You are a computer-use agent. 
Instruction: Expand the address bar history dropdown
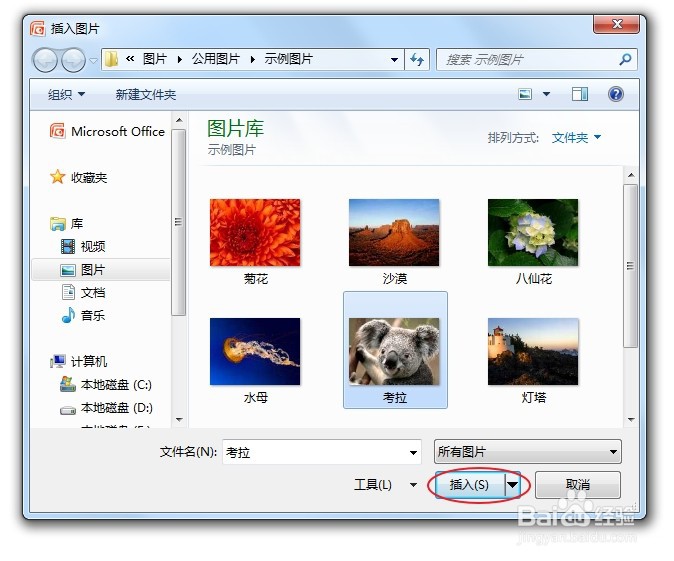pyautogui.click(x=394, y=60)
